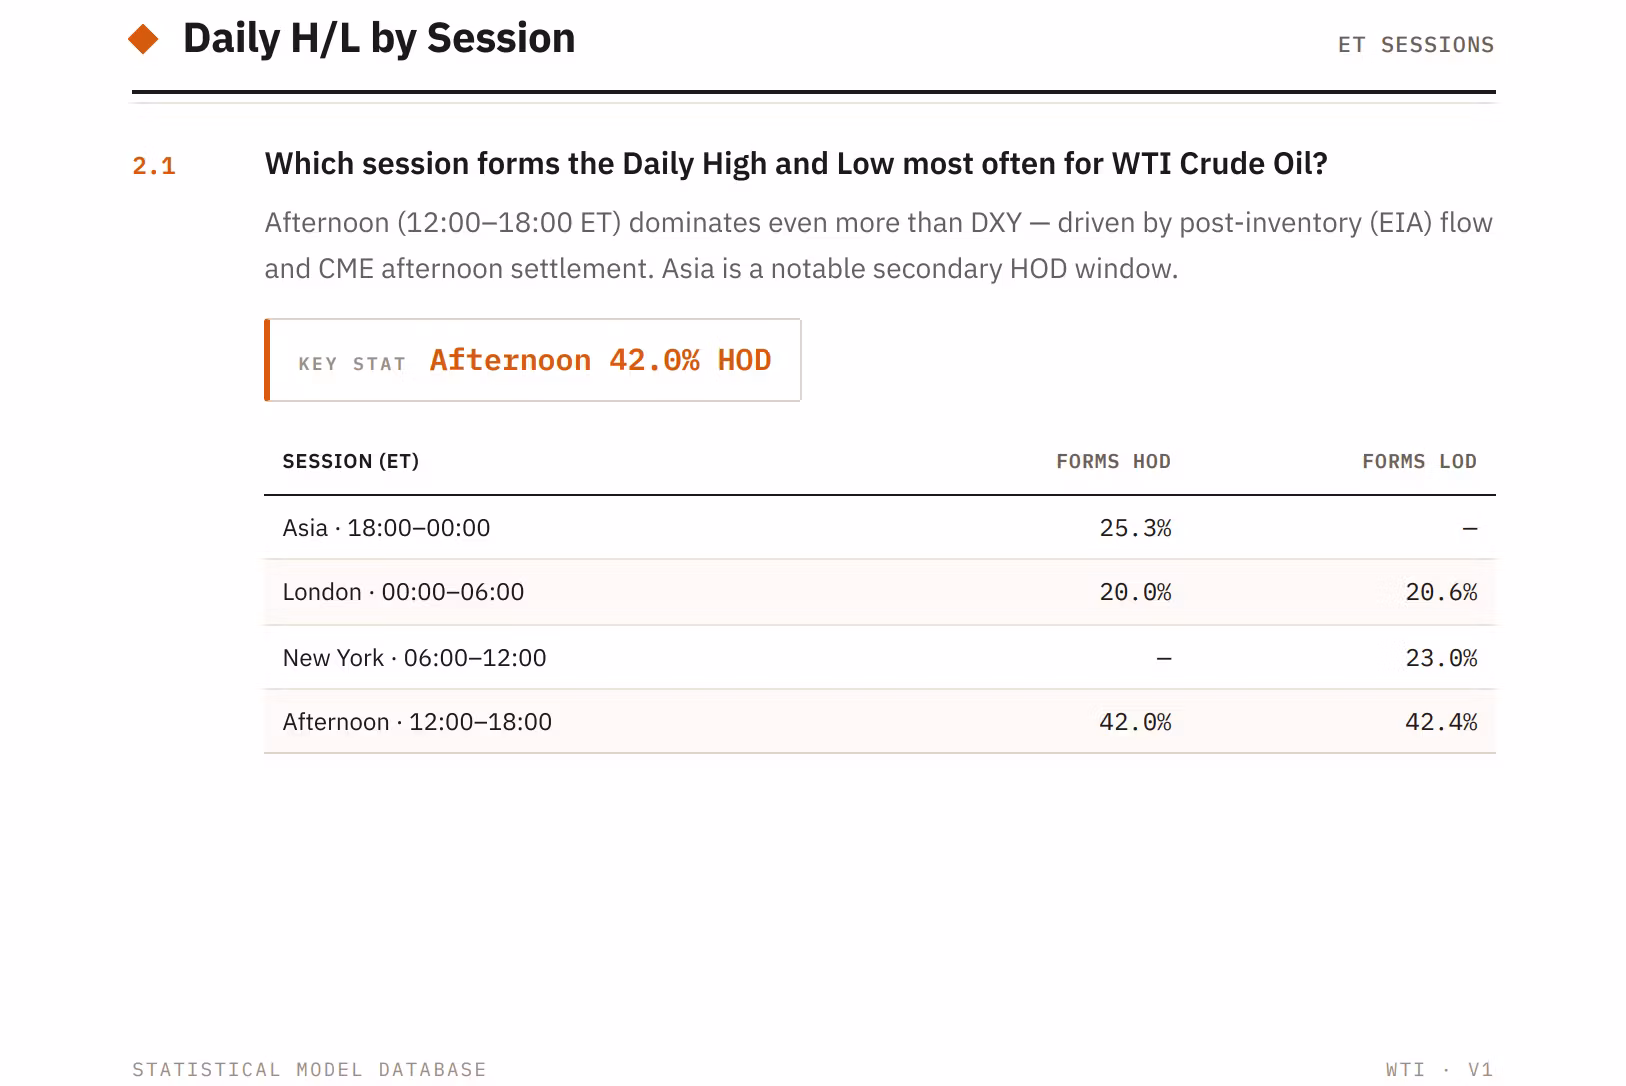The image size is (1626, 1086).
Task: Click the WTI · V1 footer label
Action: pyautogui.click(x=1440, y=1069)
